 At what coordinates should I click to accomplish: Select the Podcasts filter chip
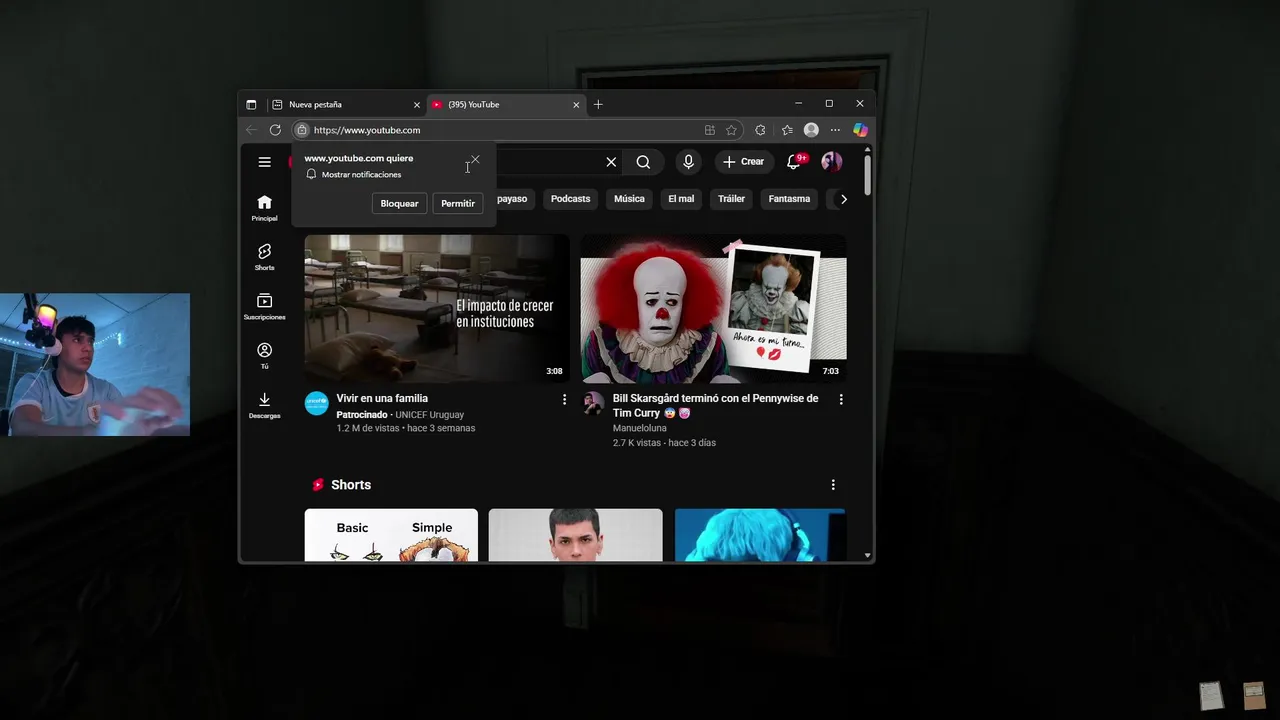pos(570,199)
